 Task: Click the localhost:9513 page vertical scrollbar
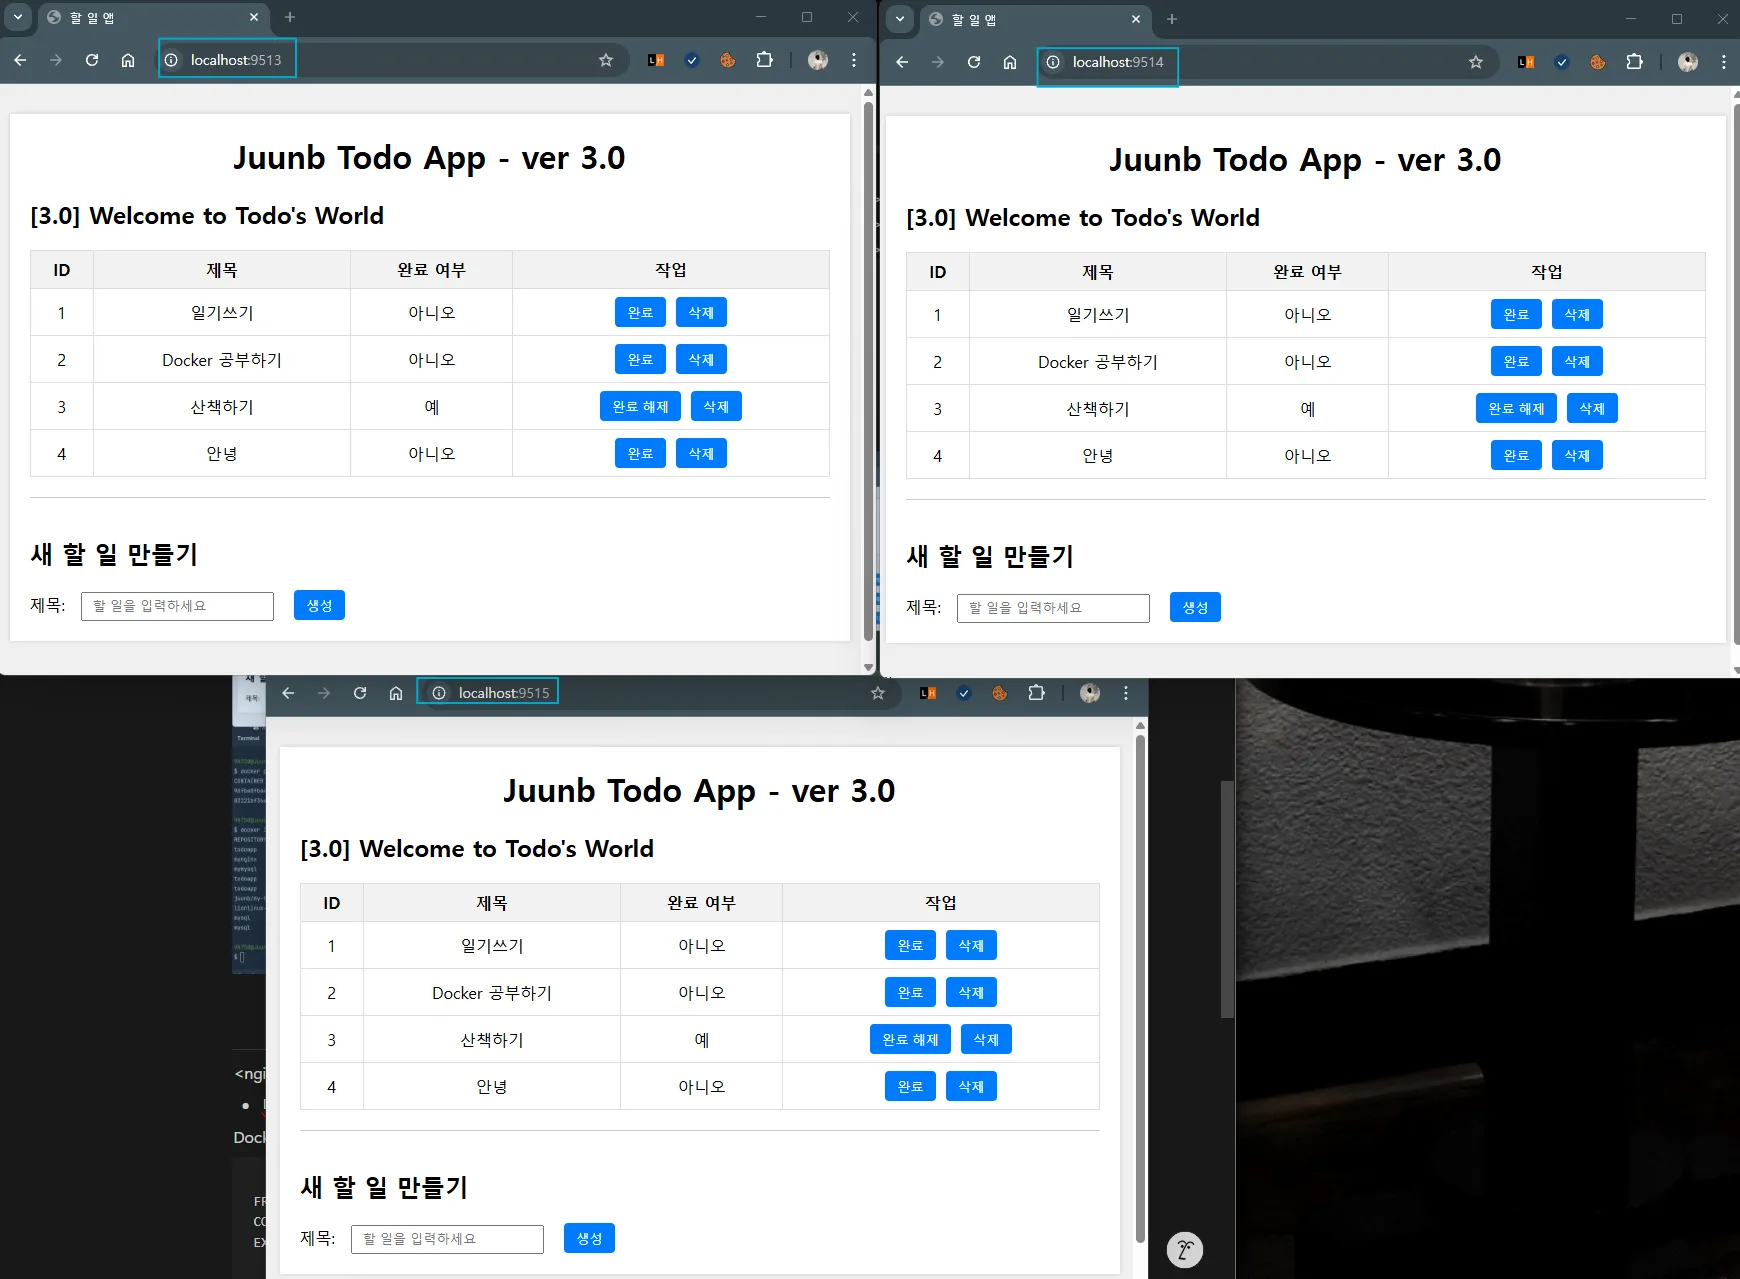pyautogui.click(x=868, y=370)
